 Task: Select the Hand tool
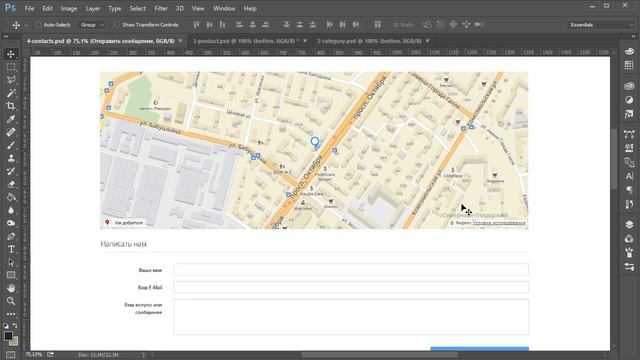pos(11,288)
